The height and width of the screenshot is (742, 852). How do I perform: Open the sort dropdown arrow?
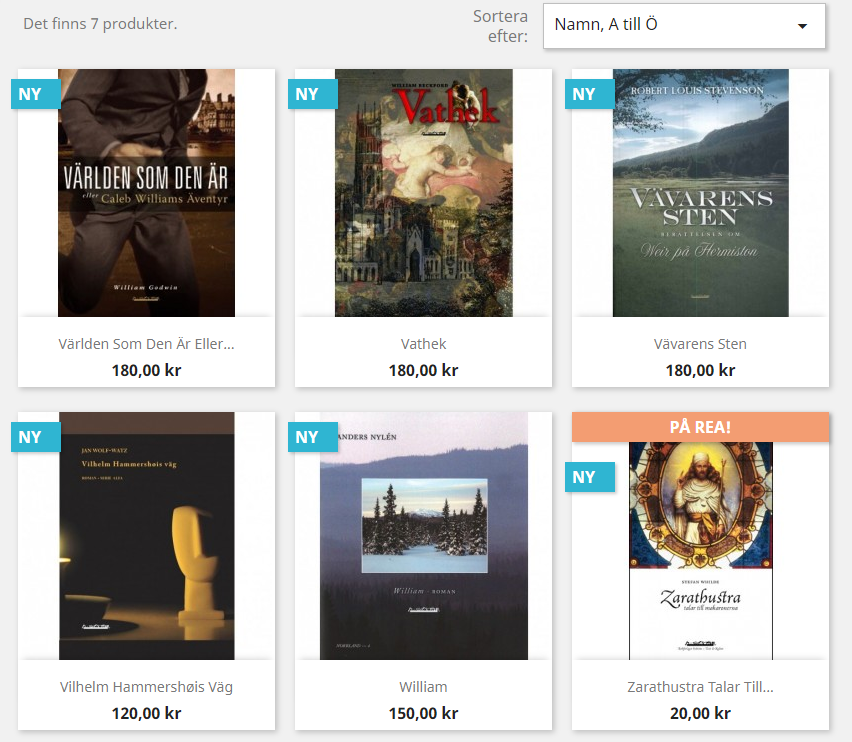click(802, 26)
